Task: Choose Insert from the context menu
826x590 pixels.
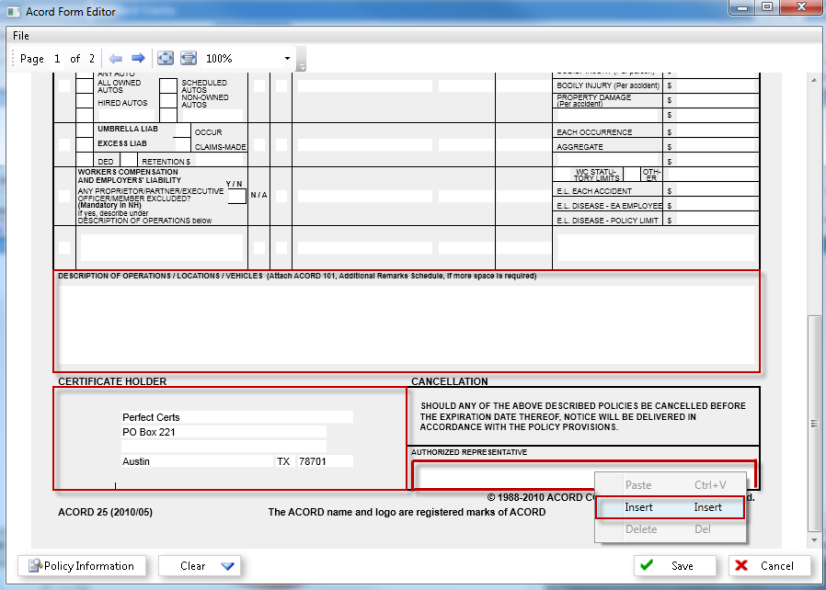Action: (x=669, y=508)
